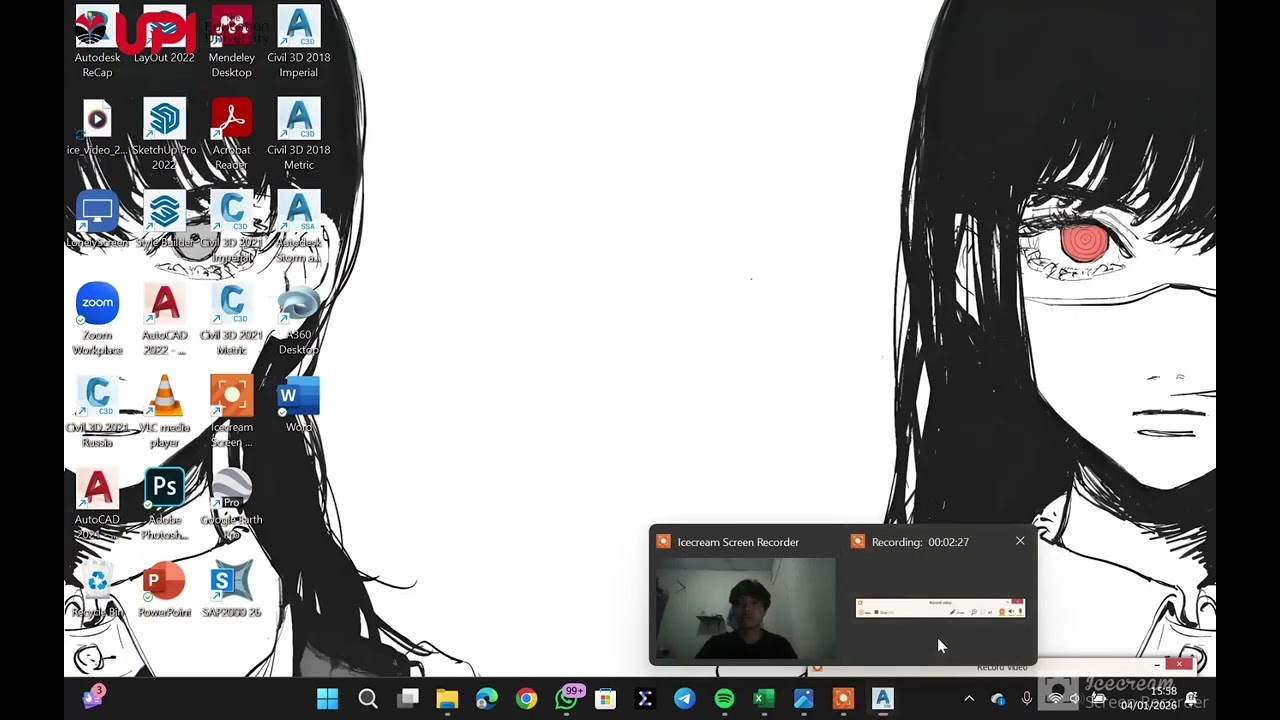
Task: Open Telegram from the taskbar
Action: tap(685, 699)
